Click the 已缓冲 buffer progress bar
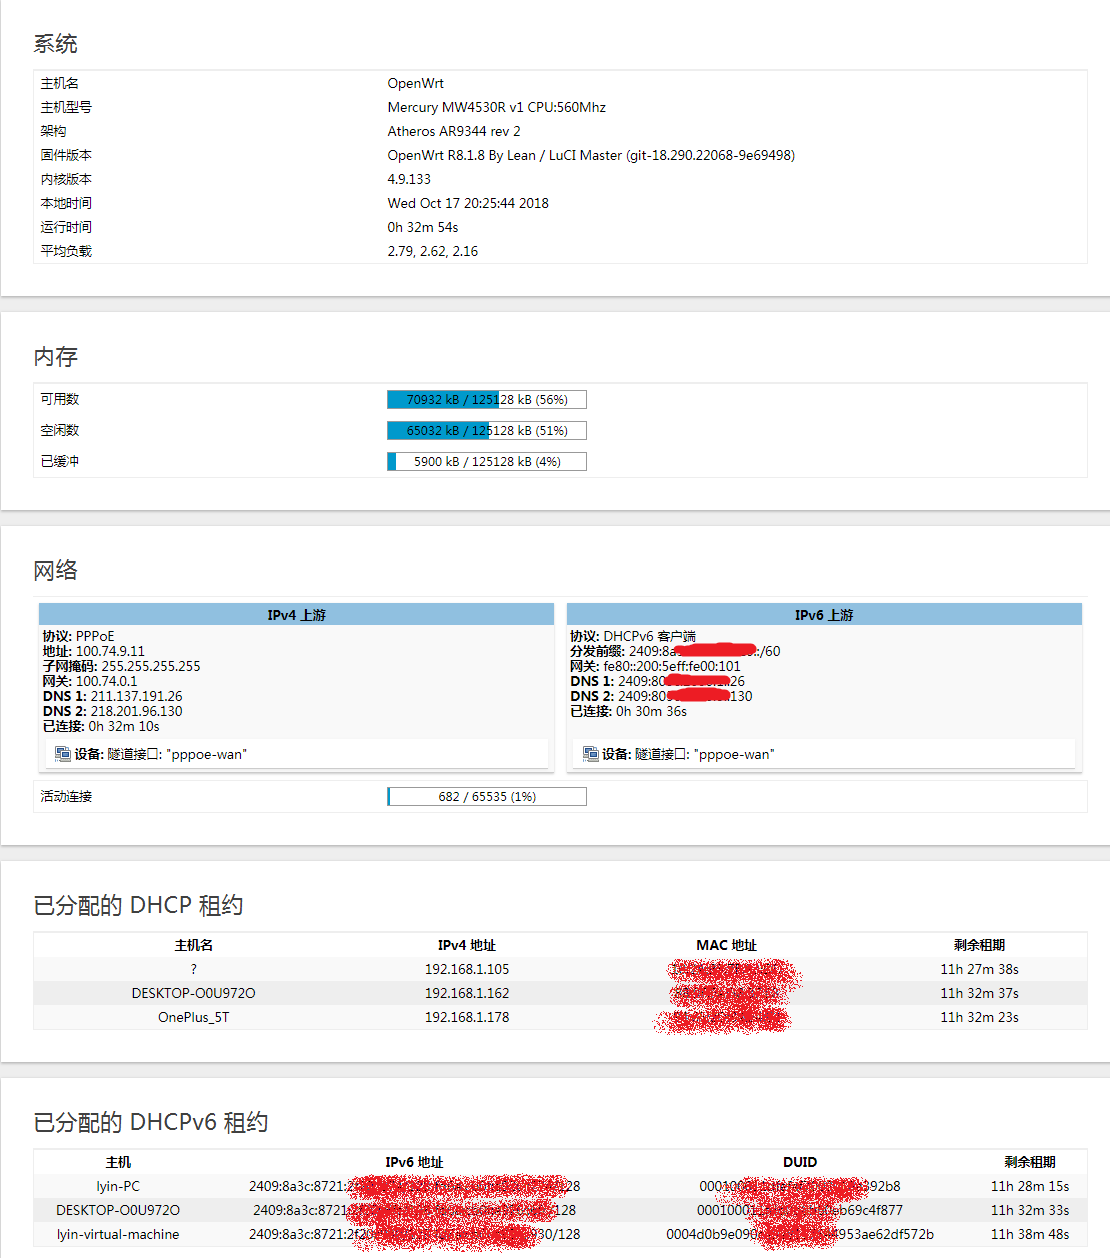This screenshot has width=1110, height=1258. tap(486, 461)
